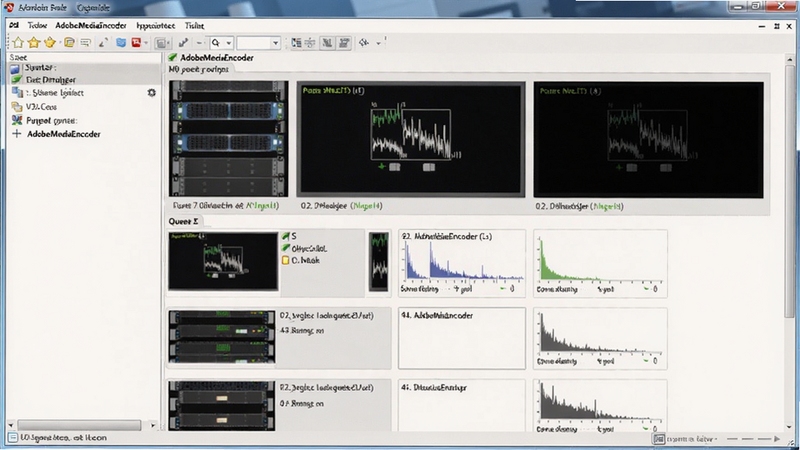Select the third sidebar item with gear
This screenshot has height=450, width=800.
84,92
